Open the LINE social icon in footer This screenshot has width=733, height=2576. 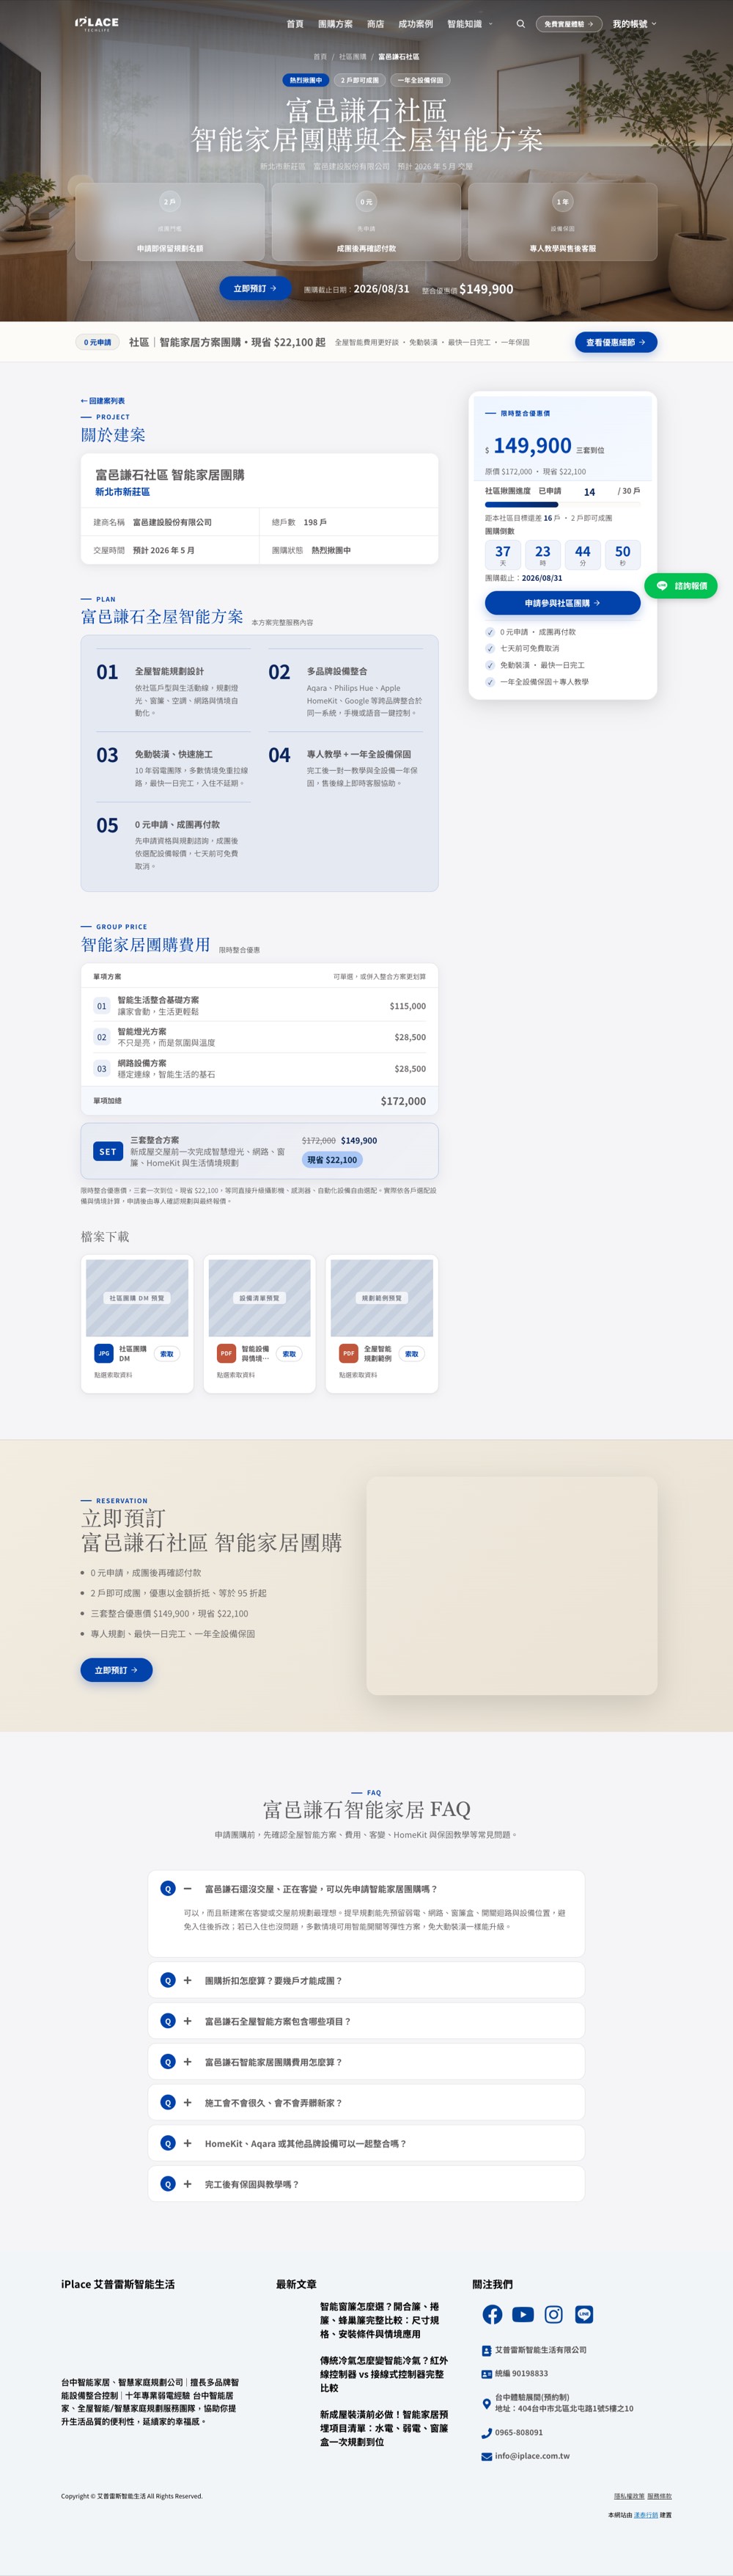[x=584, y=2314]
